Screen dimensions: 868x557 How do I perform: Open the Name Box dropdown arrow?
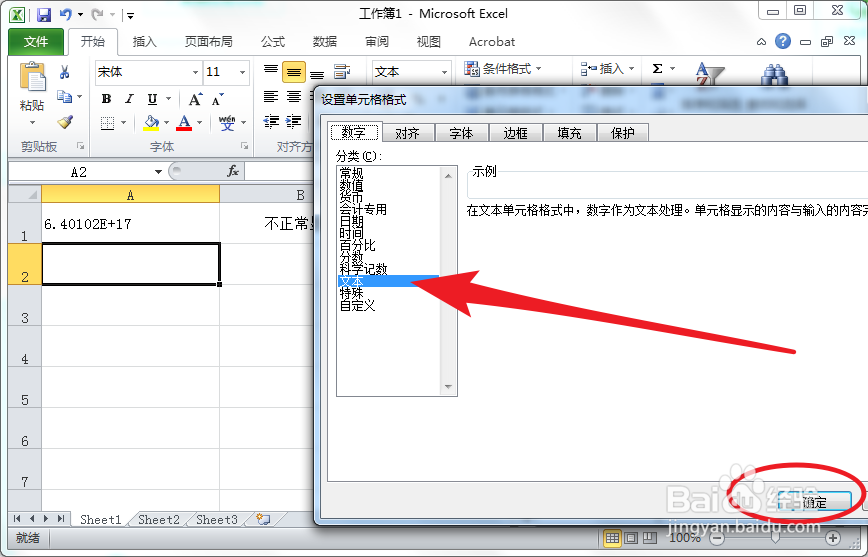pos(158,172)
